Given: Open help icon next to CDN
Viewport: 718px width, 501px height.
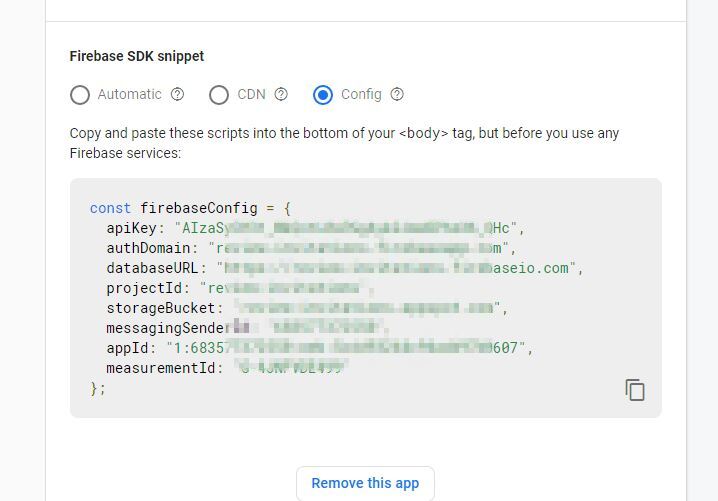Looking at the screenshot, I should tap(281, 95).
